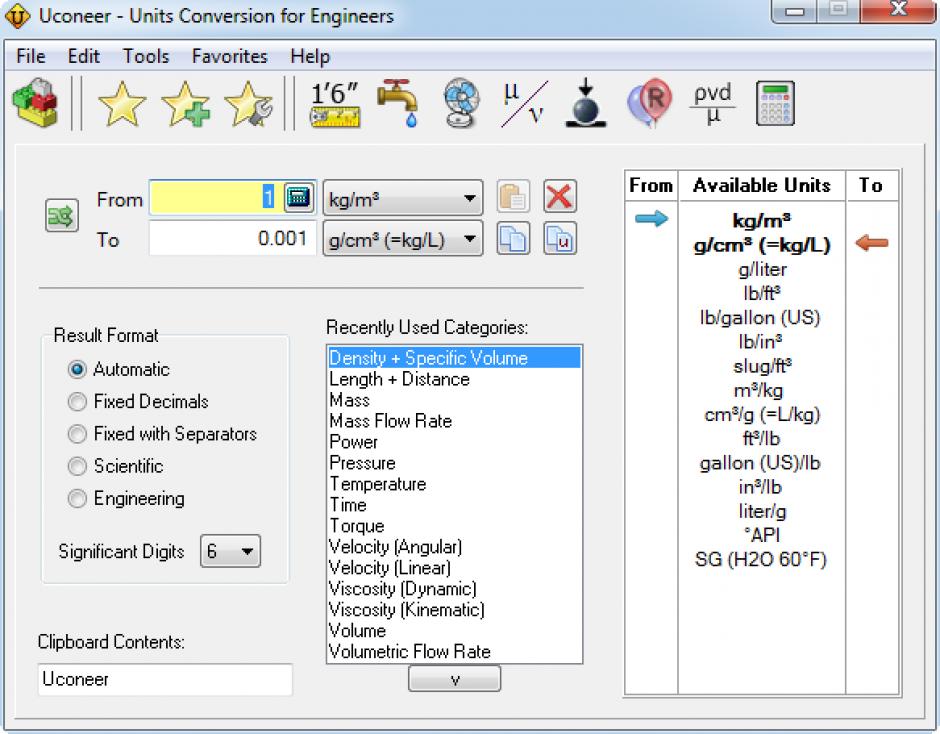
Task: Open the To unit g/cm³ dropdown
Action: 403,239
